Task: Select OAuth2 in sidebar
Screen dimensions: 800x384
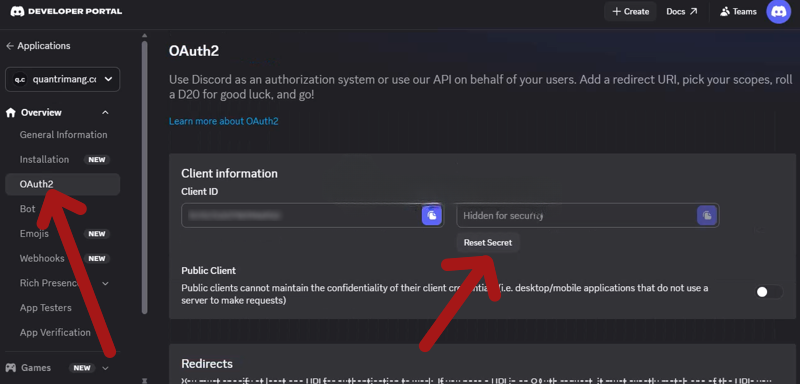Action: pyautogui.click(x=63, y=184)
